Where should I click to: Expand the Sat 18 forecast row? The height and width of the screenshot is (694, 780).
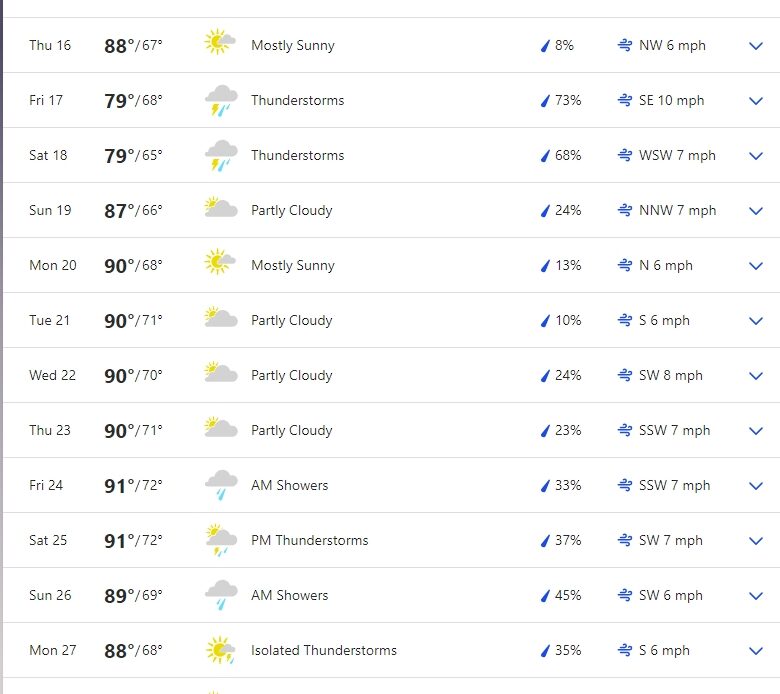coord(756,155)
